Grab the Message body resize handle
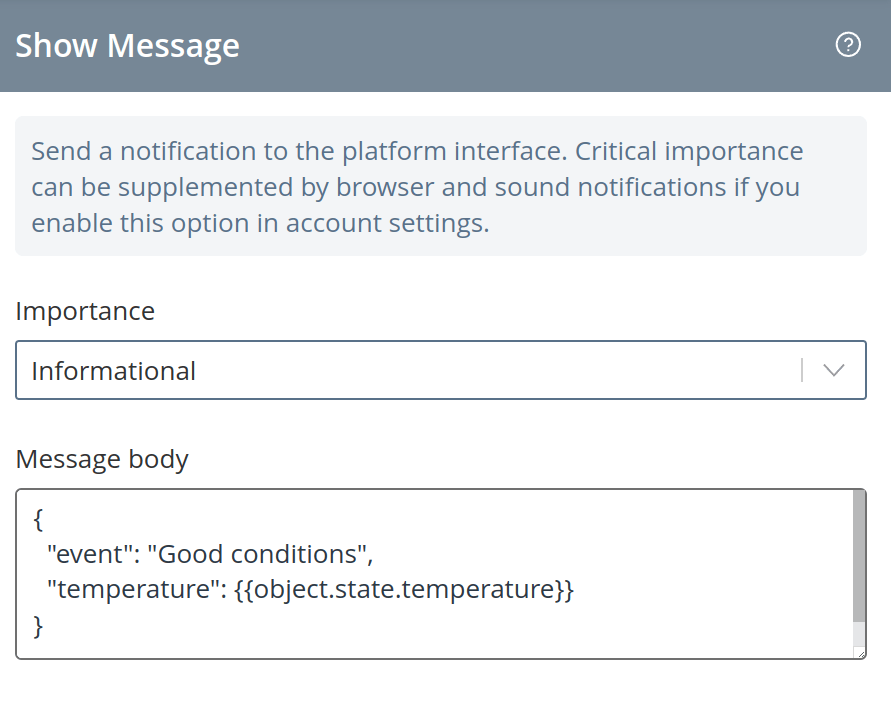This screenshot has height=719, width=891. [860, 654]
